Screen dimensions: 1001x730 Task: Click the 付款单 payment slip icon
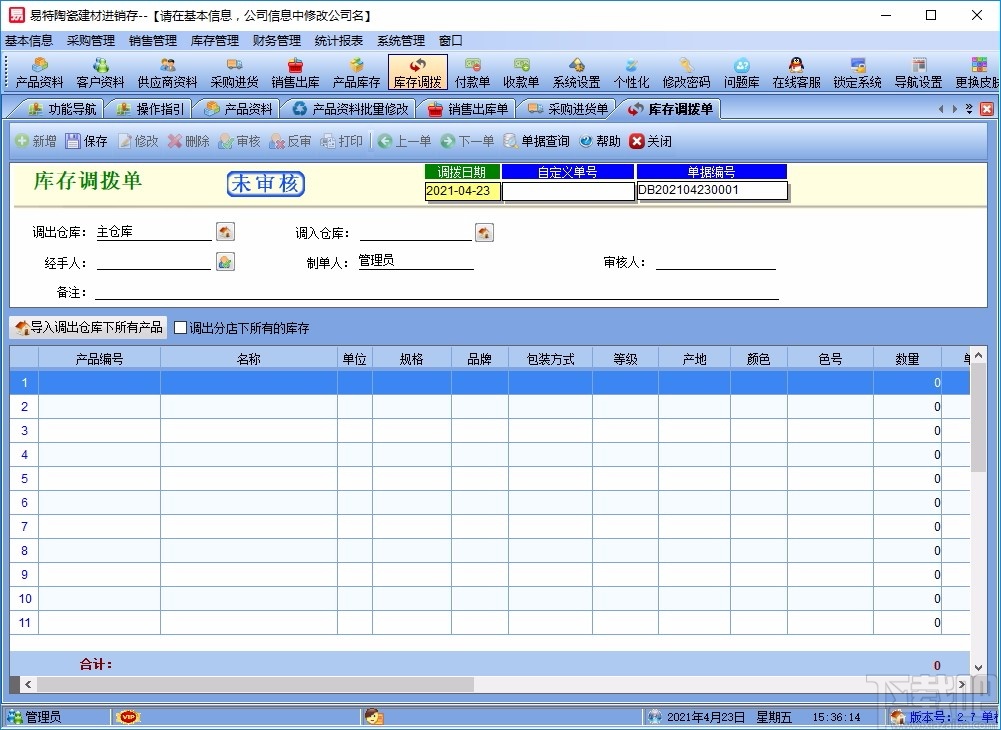(x=472, y=70)
